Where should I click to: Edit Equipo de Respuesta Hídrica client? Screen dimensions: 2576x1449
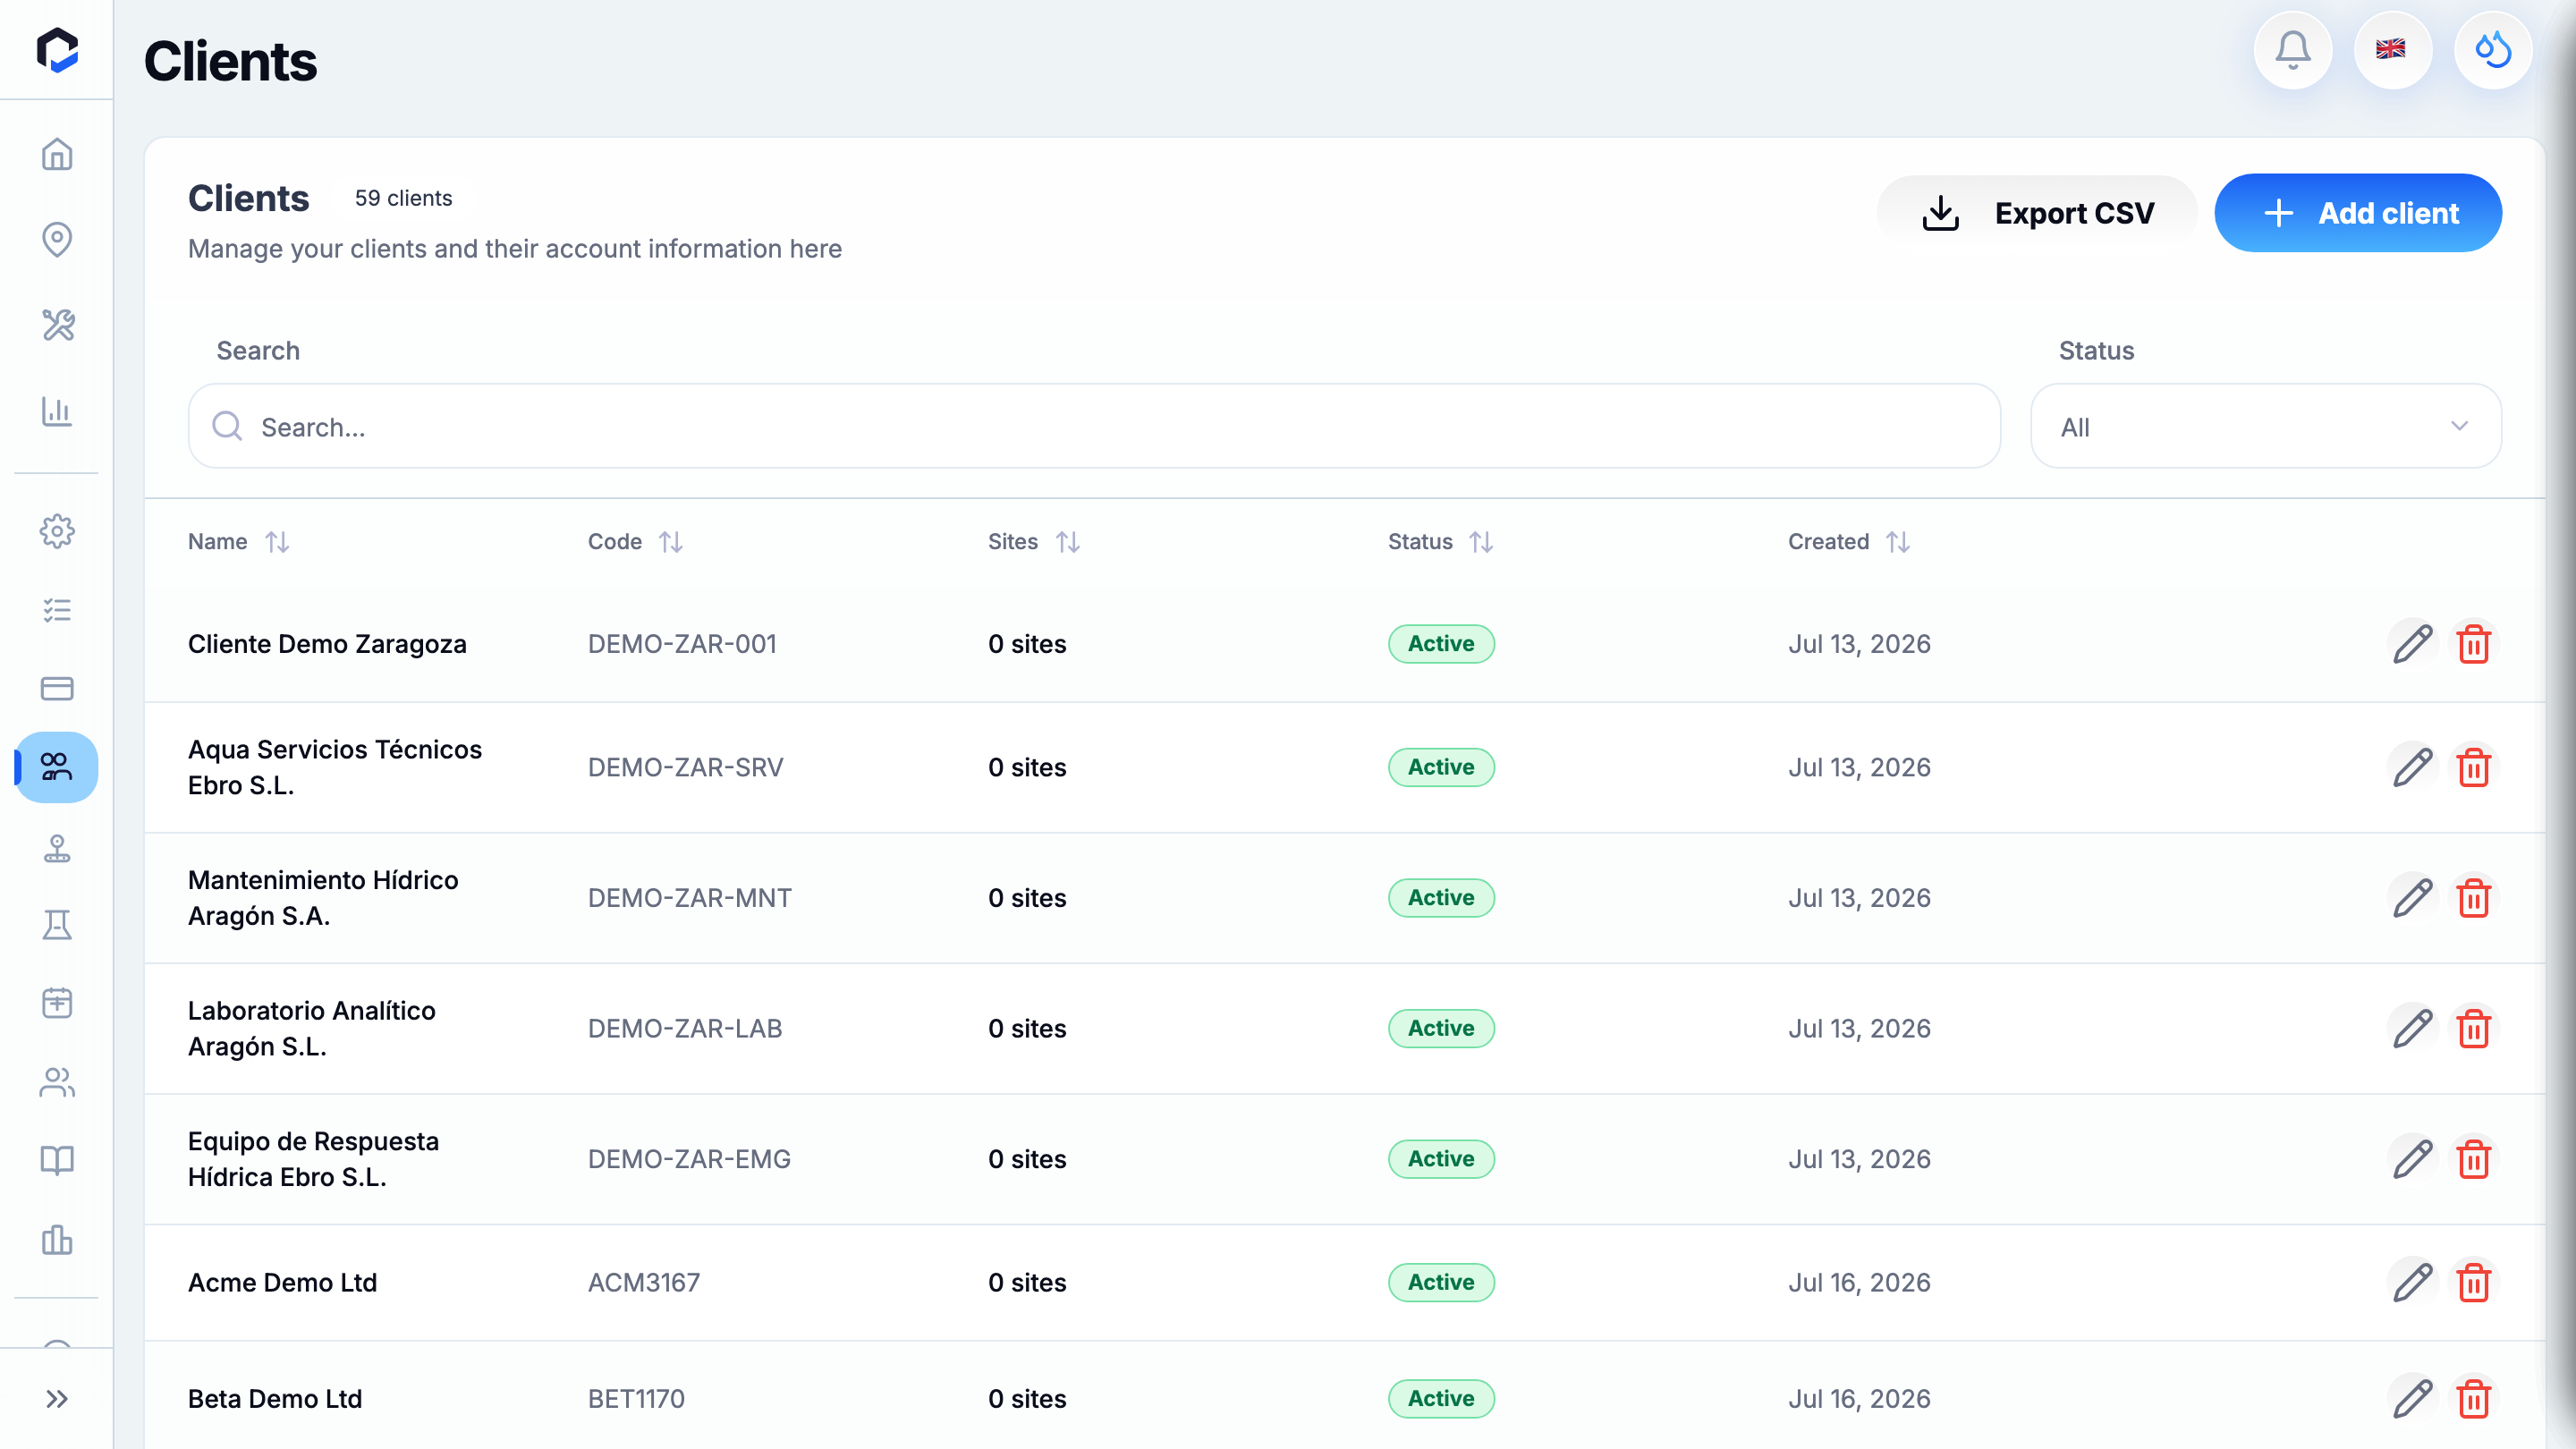pyautogui.click(x=2412, y=1159)
